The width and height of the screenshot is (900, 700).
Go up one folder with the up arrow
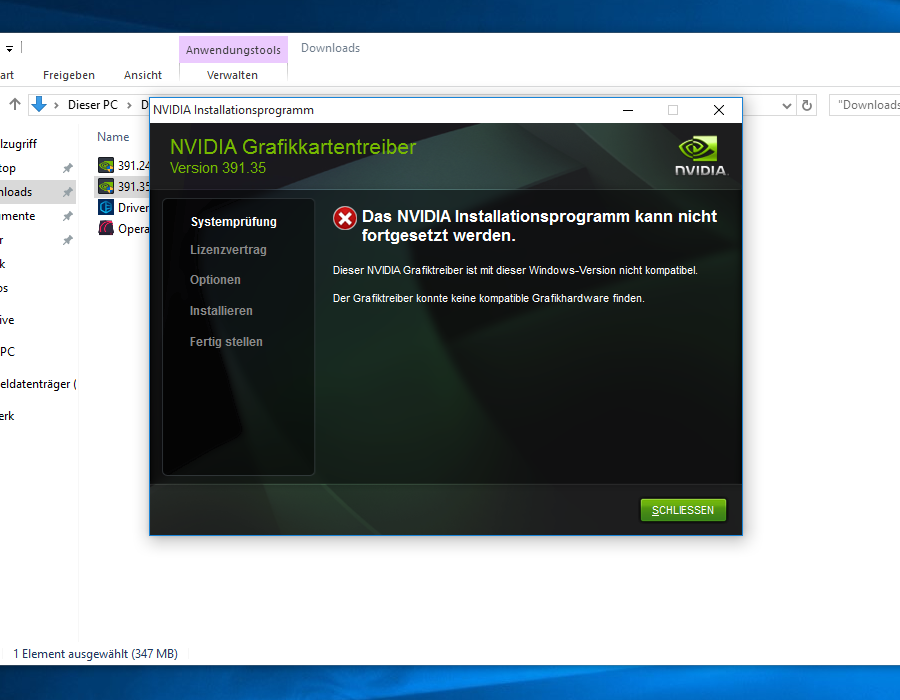tap(15, 104)
